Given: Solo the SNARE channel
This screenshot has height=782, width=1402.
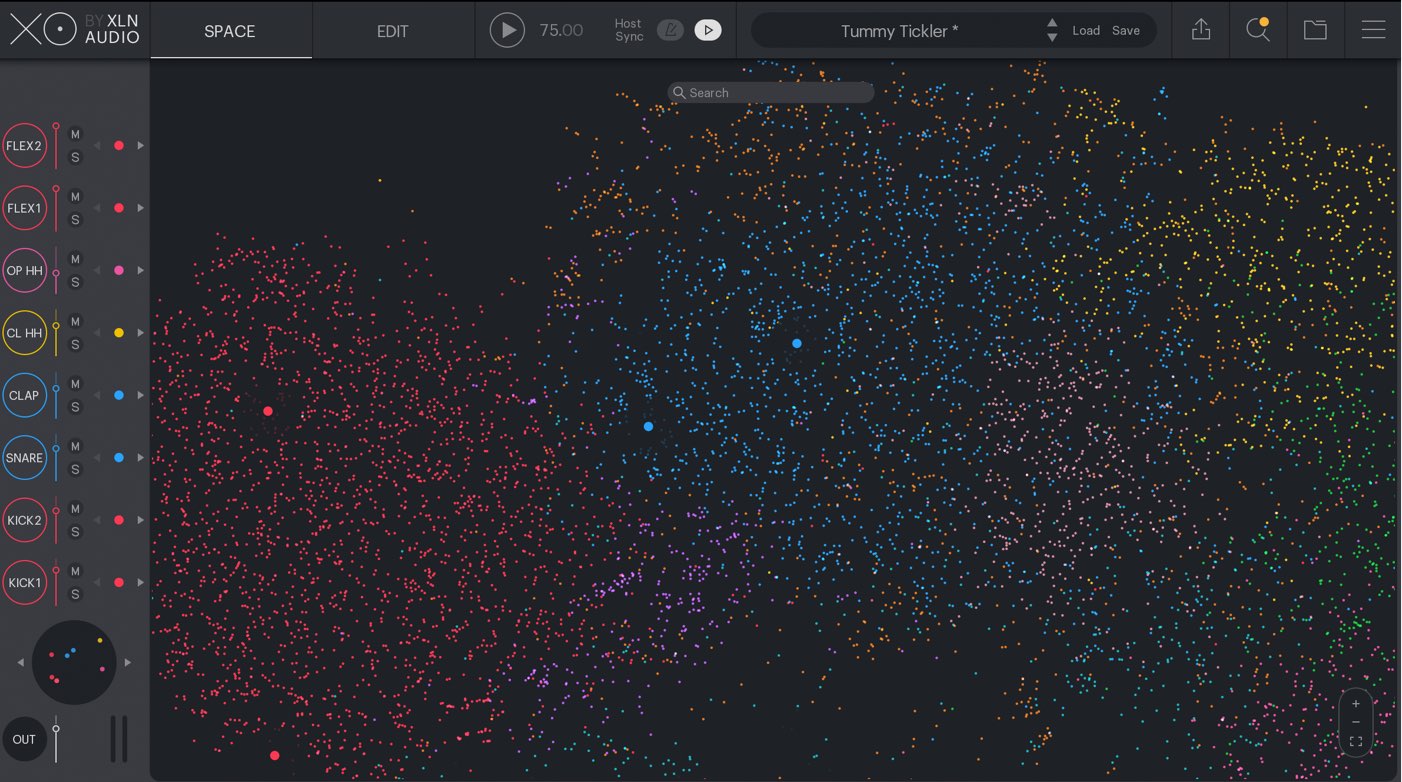Looking at the screenshot, I should (x=75, y=470).
